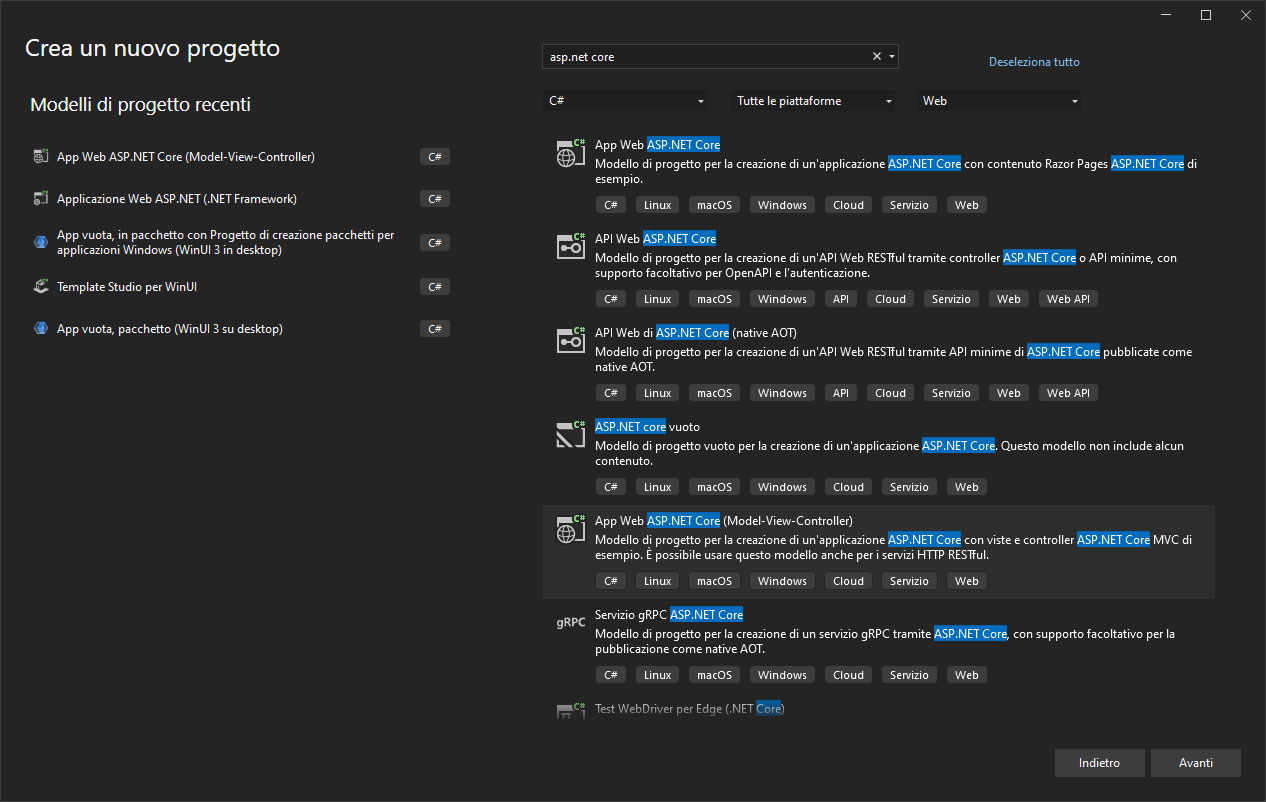Select Servizio gRPC ASP.NET Core template title

click(x=669, y=615)
